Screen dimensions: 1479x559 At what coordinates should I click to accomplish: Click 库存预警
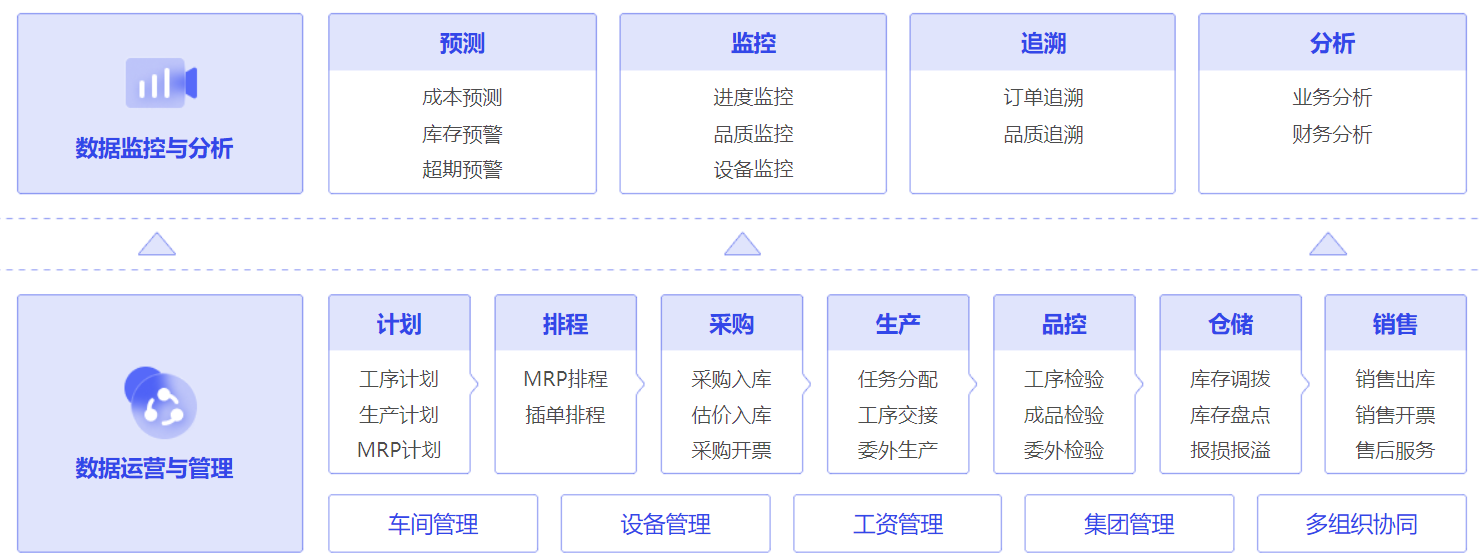tap(462, 134)
